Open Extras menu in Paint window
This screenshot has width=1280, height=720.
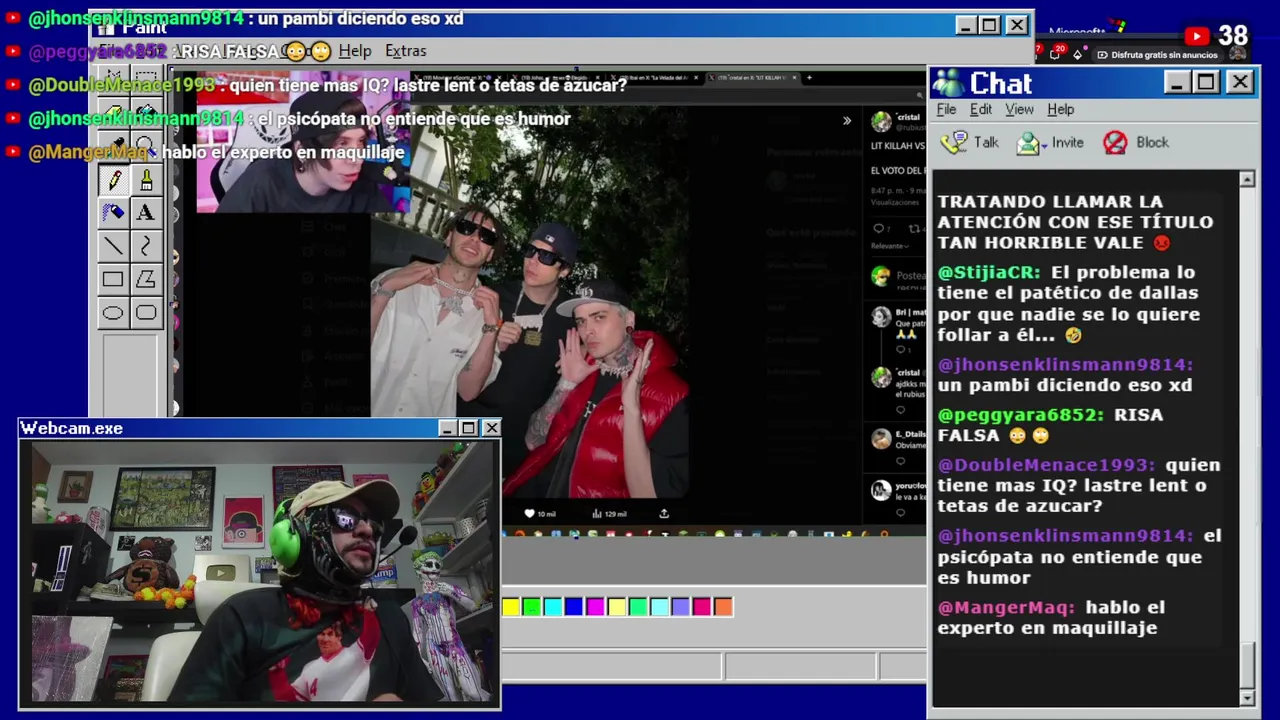405,51
